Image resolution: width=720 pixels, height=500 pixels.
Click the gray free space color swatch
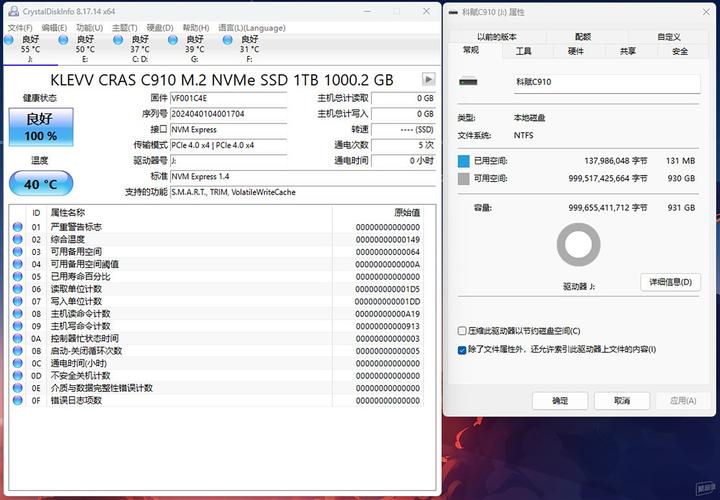(464, 179)
